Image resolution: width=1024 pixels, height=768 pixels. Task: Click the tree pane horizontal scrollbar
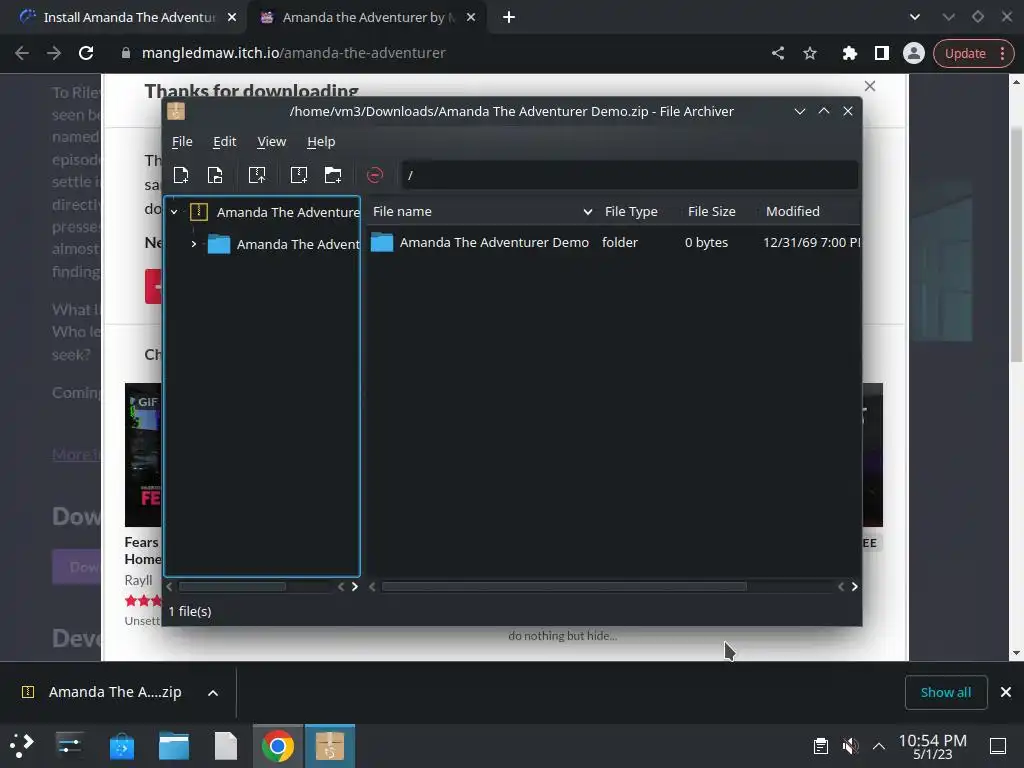pos(232,586)
